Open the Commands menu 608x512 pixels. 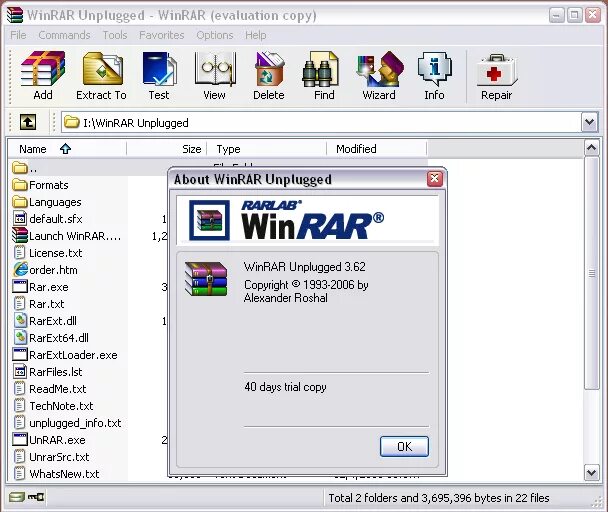coord(64,35)
